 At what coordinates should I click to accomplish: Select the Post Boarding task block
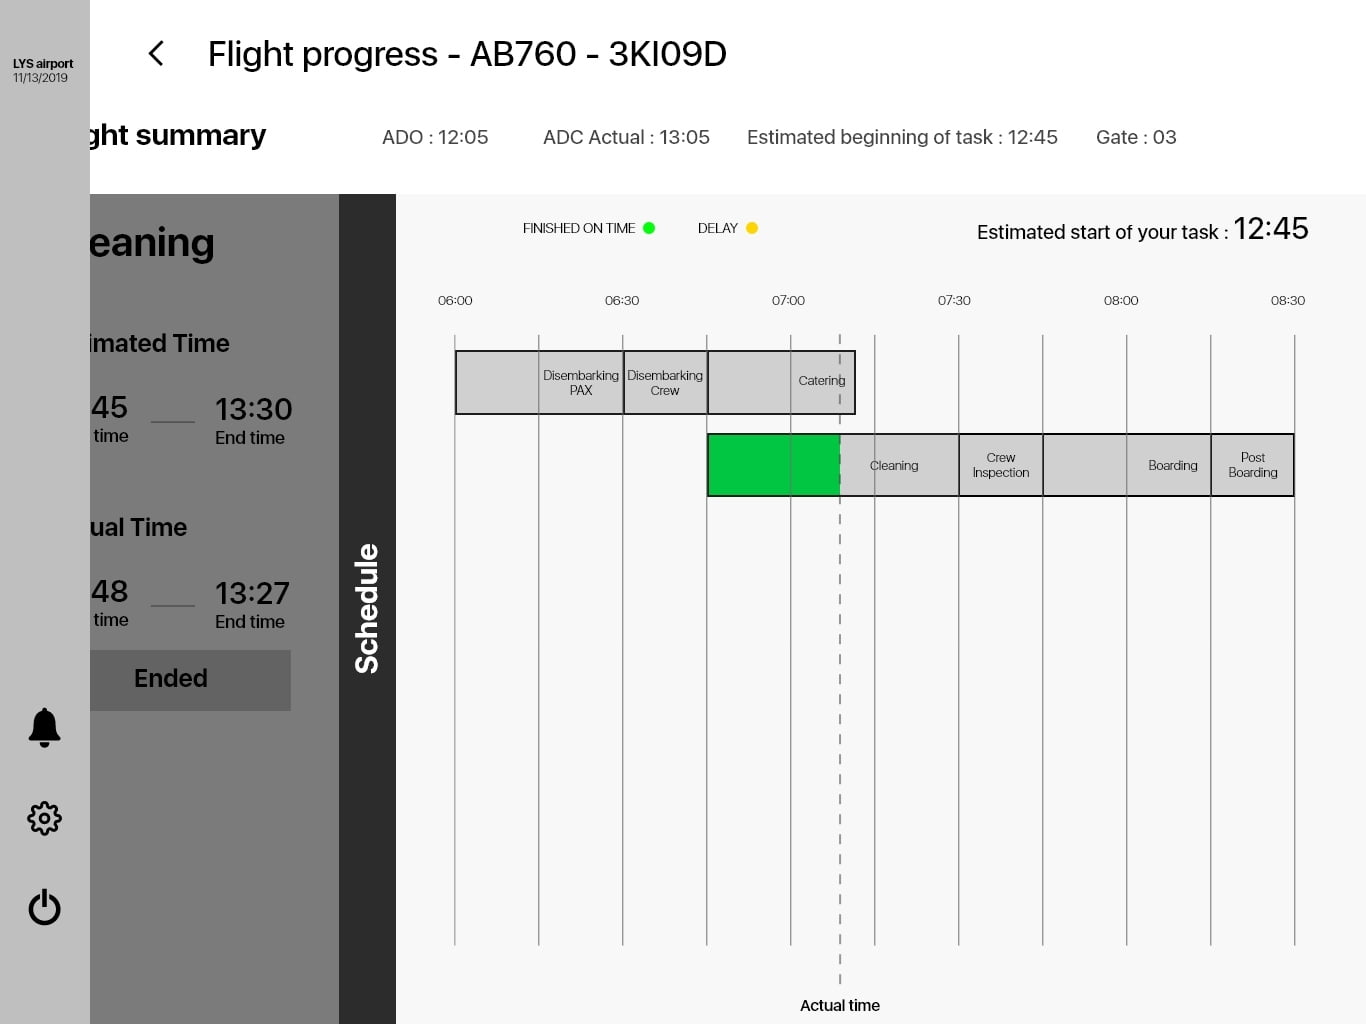1252,465
